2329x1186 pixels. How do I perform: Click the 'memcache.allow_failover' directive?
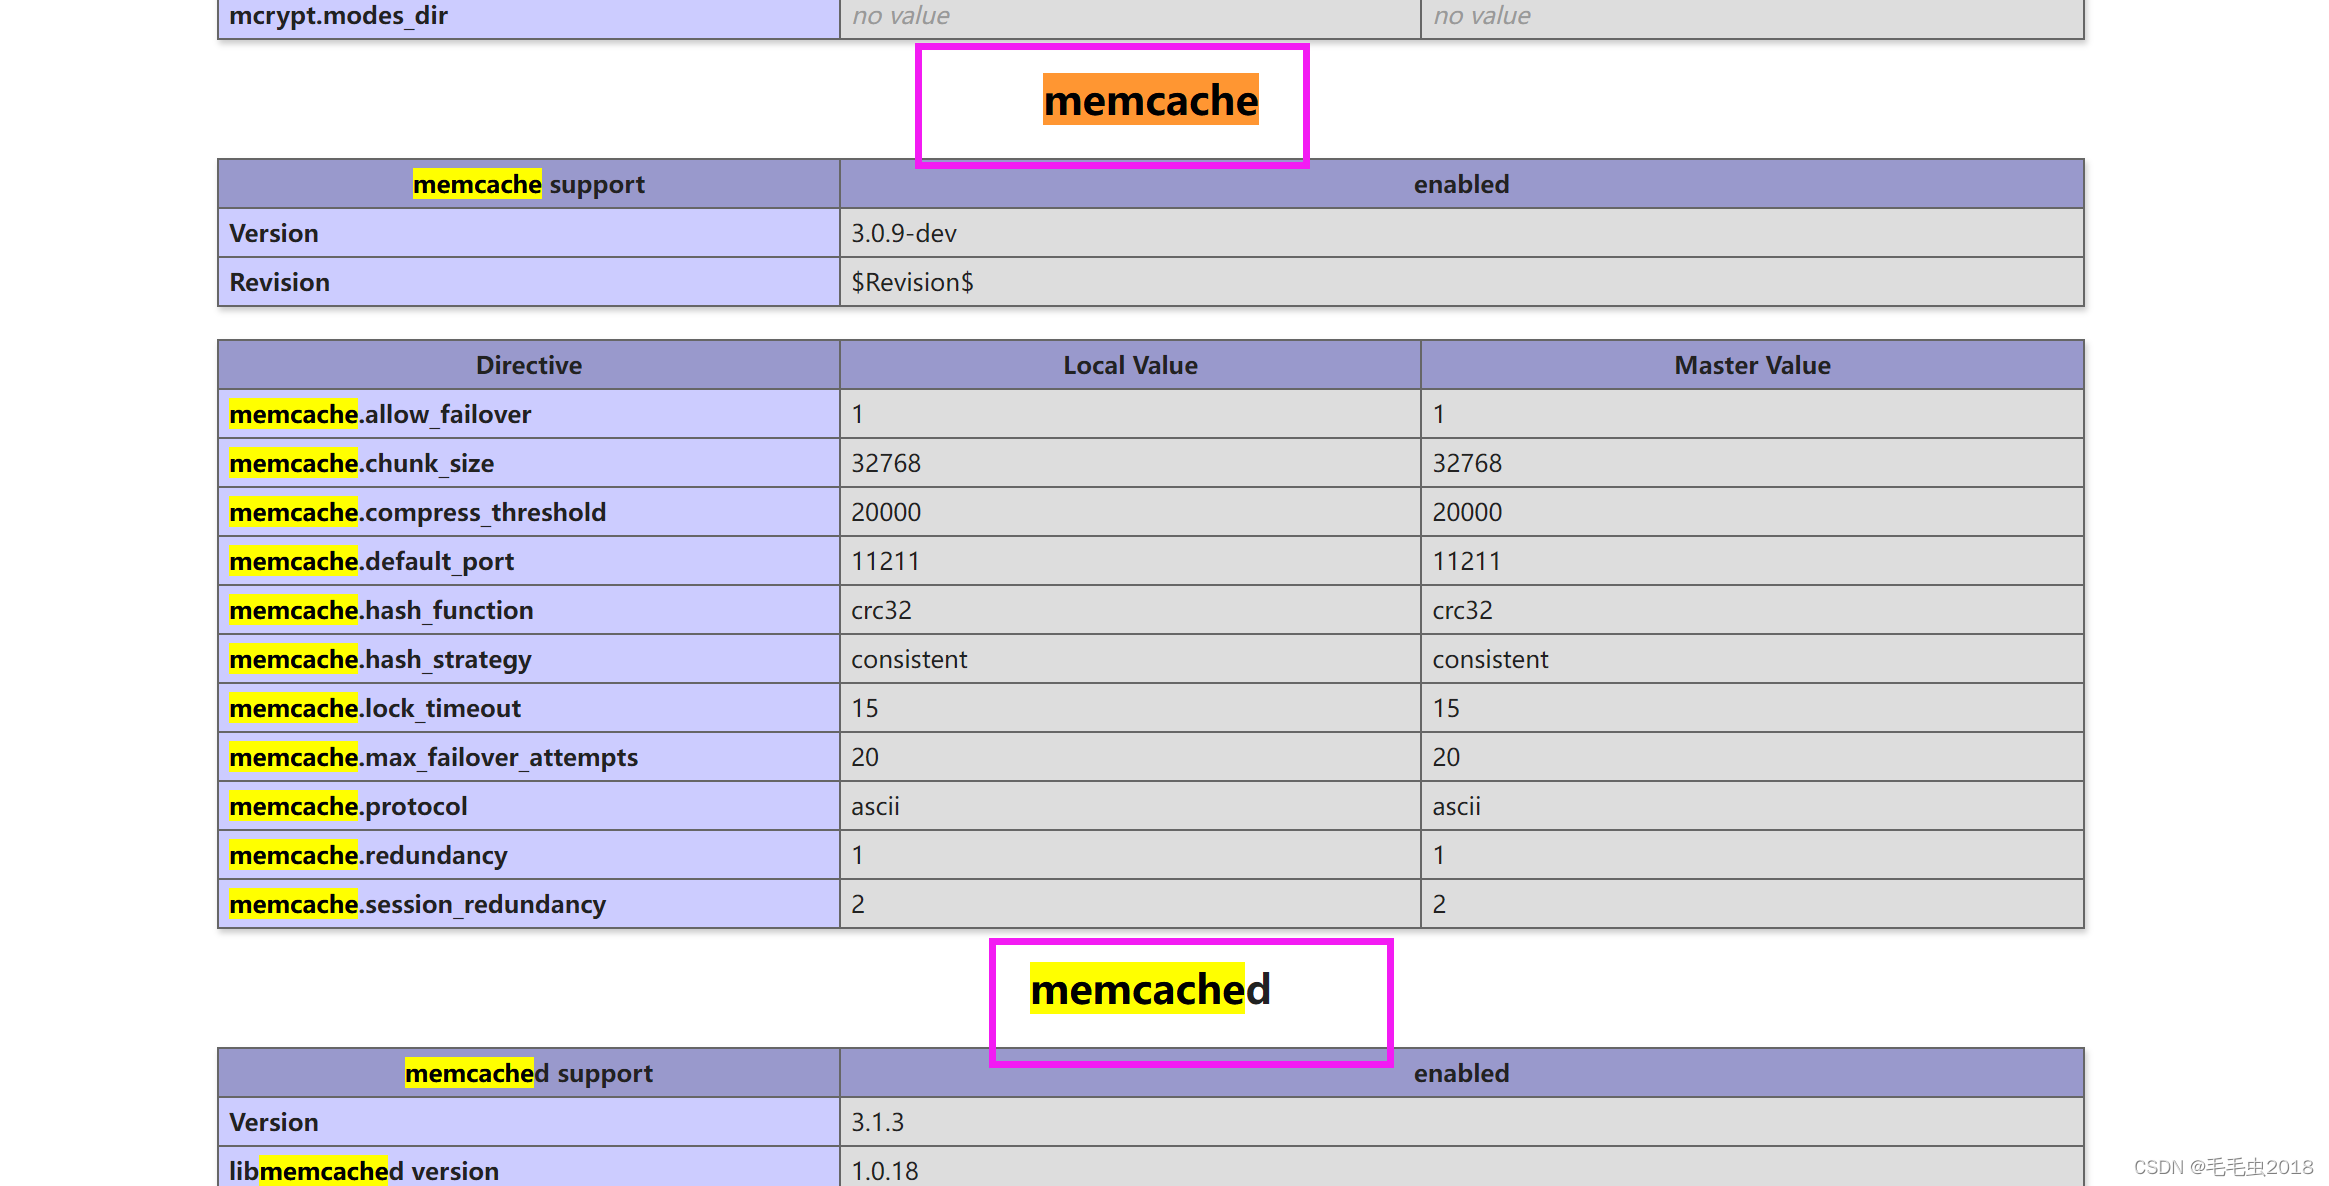(380, 414)
